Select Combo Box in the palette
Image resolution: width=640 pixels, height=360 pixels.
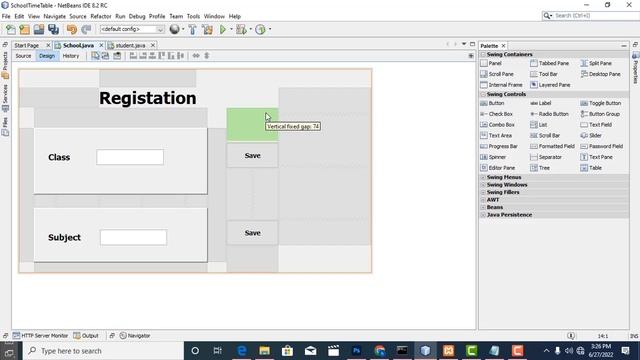[x=497, y=124]
